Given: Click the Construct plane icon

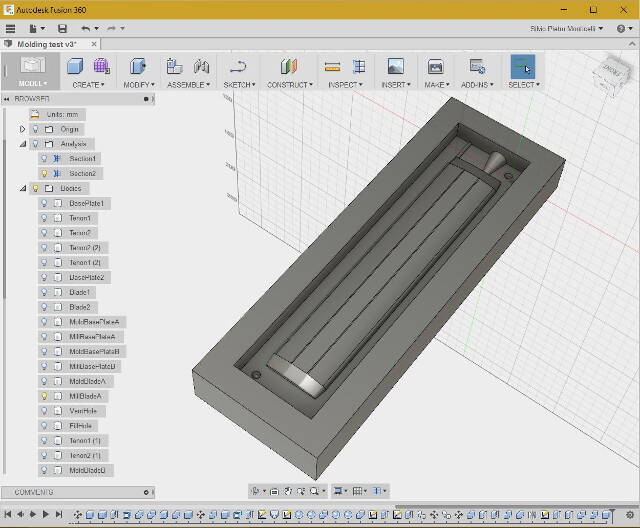Looking at the screenshot, I should point(289,66).
